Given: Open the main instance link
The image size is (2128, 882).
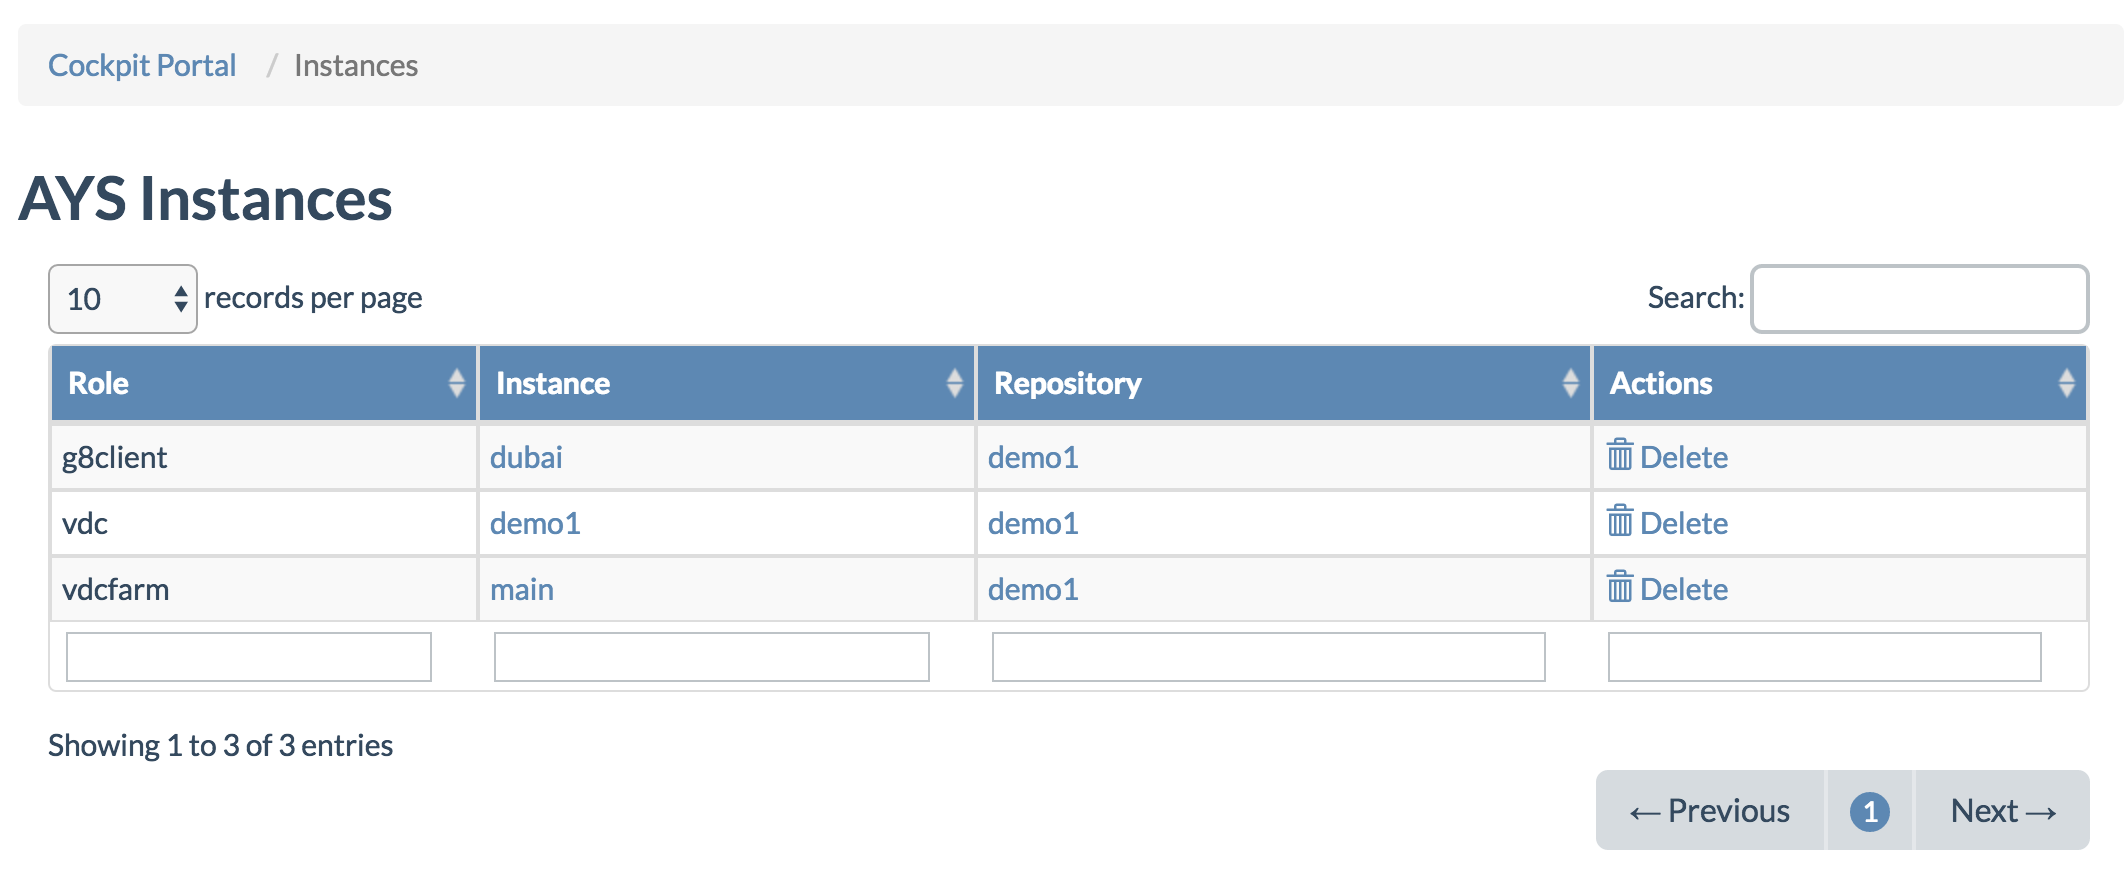Looking at the screenshot, I should click(522, 590).
